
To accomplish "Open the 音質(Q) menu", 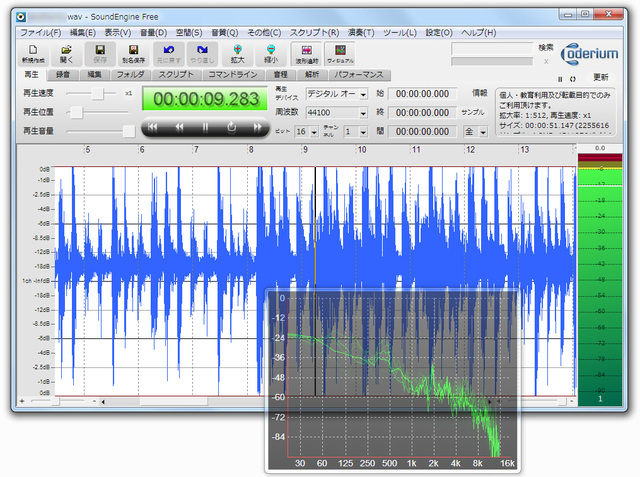I will tap(224, 33).
